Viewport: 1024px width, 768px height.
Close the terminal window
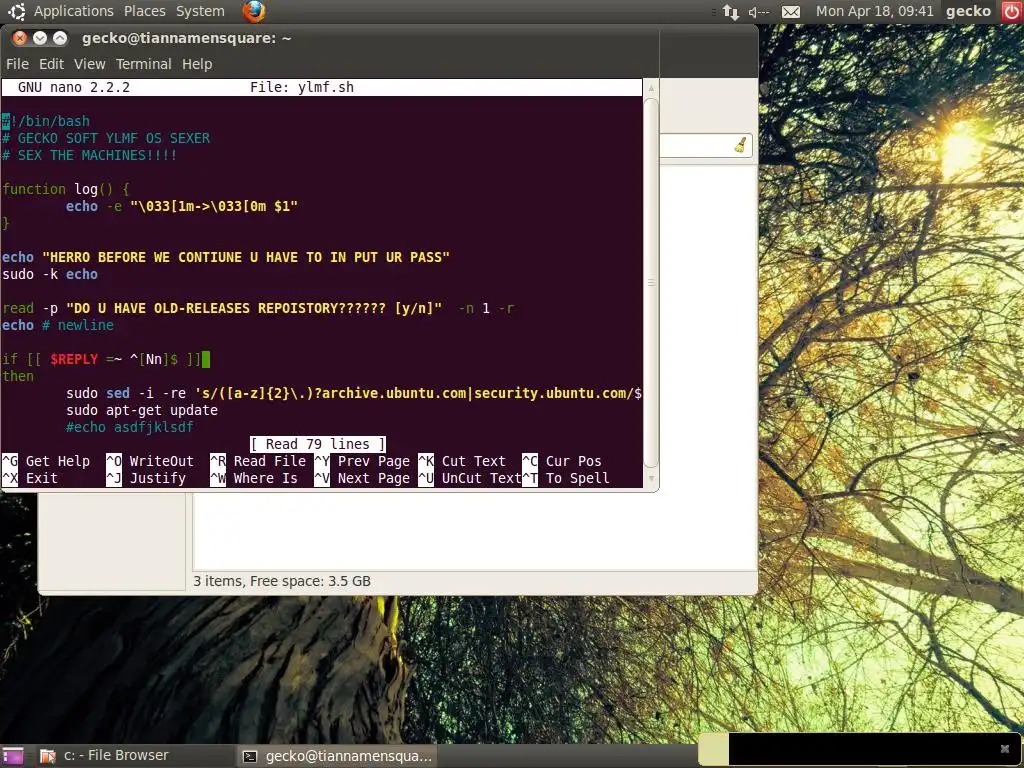coord(20,38)
